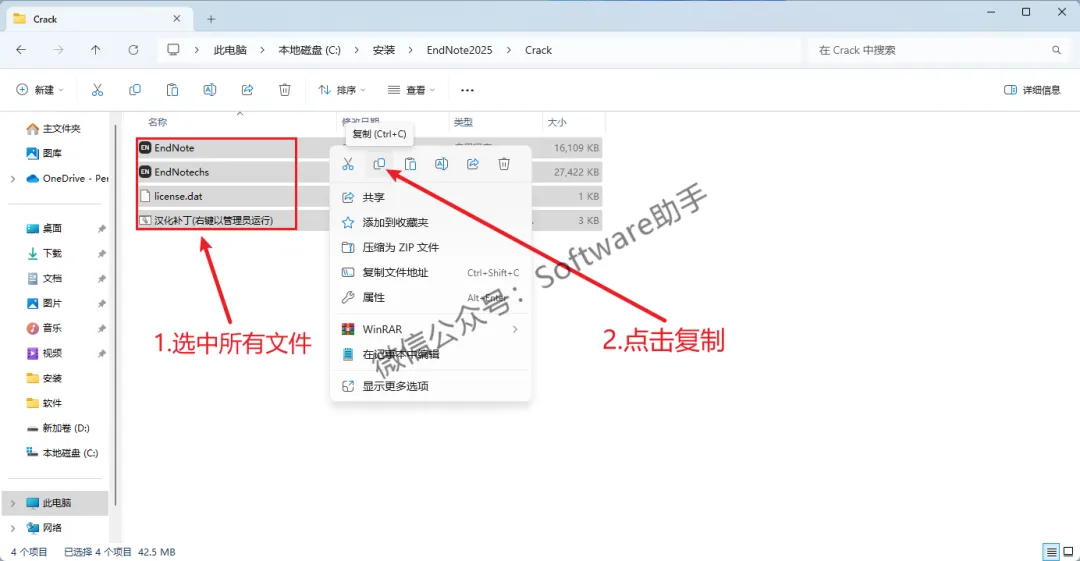This screenshot has height=561, width=1080.
Task: Expand the 此电脑 tree node
Action: pyautogui.click(x=13, y=503)
